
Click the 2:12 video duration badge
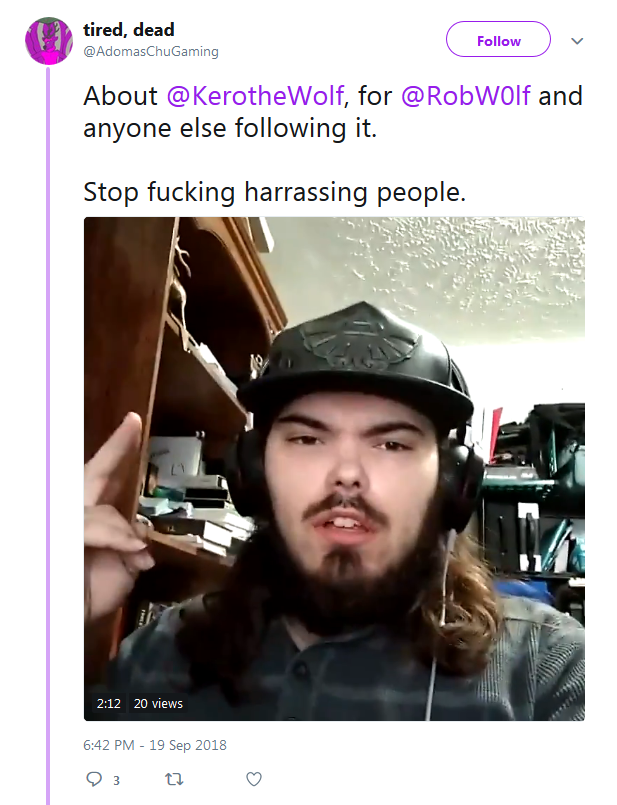tap(109, 703)
